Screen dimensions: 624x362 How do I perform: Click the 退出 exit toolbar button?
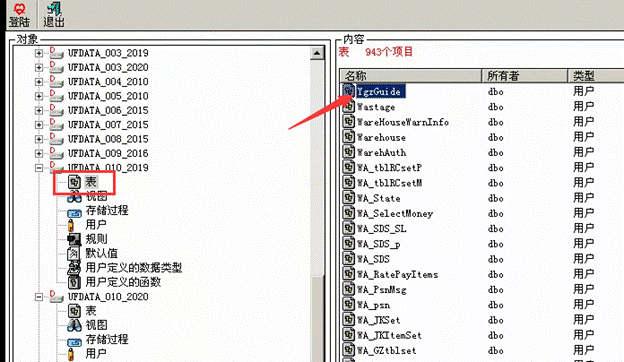point(54,15)
